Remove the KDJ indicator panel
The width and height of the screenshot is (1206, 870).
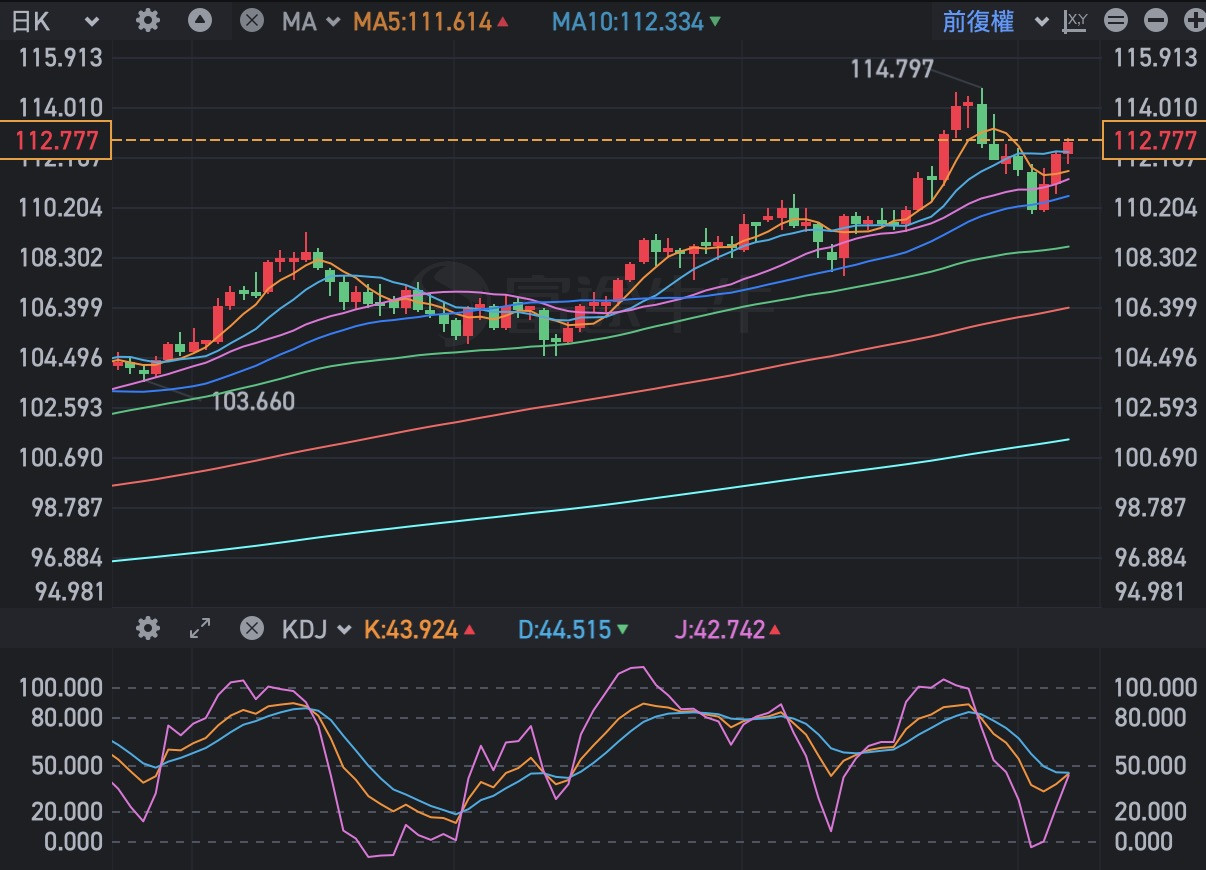[252, 628]
